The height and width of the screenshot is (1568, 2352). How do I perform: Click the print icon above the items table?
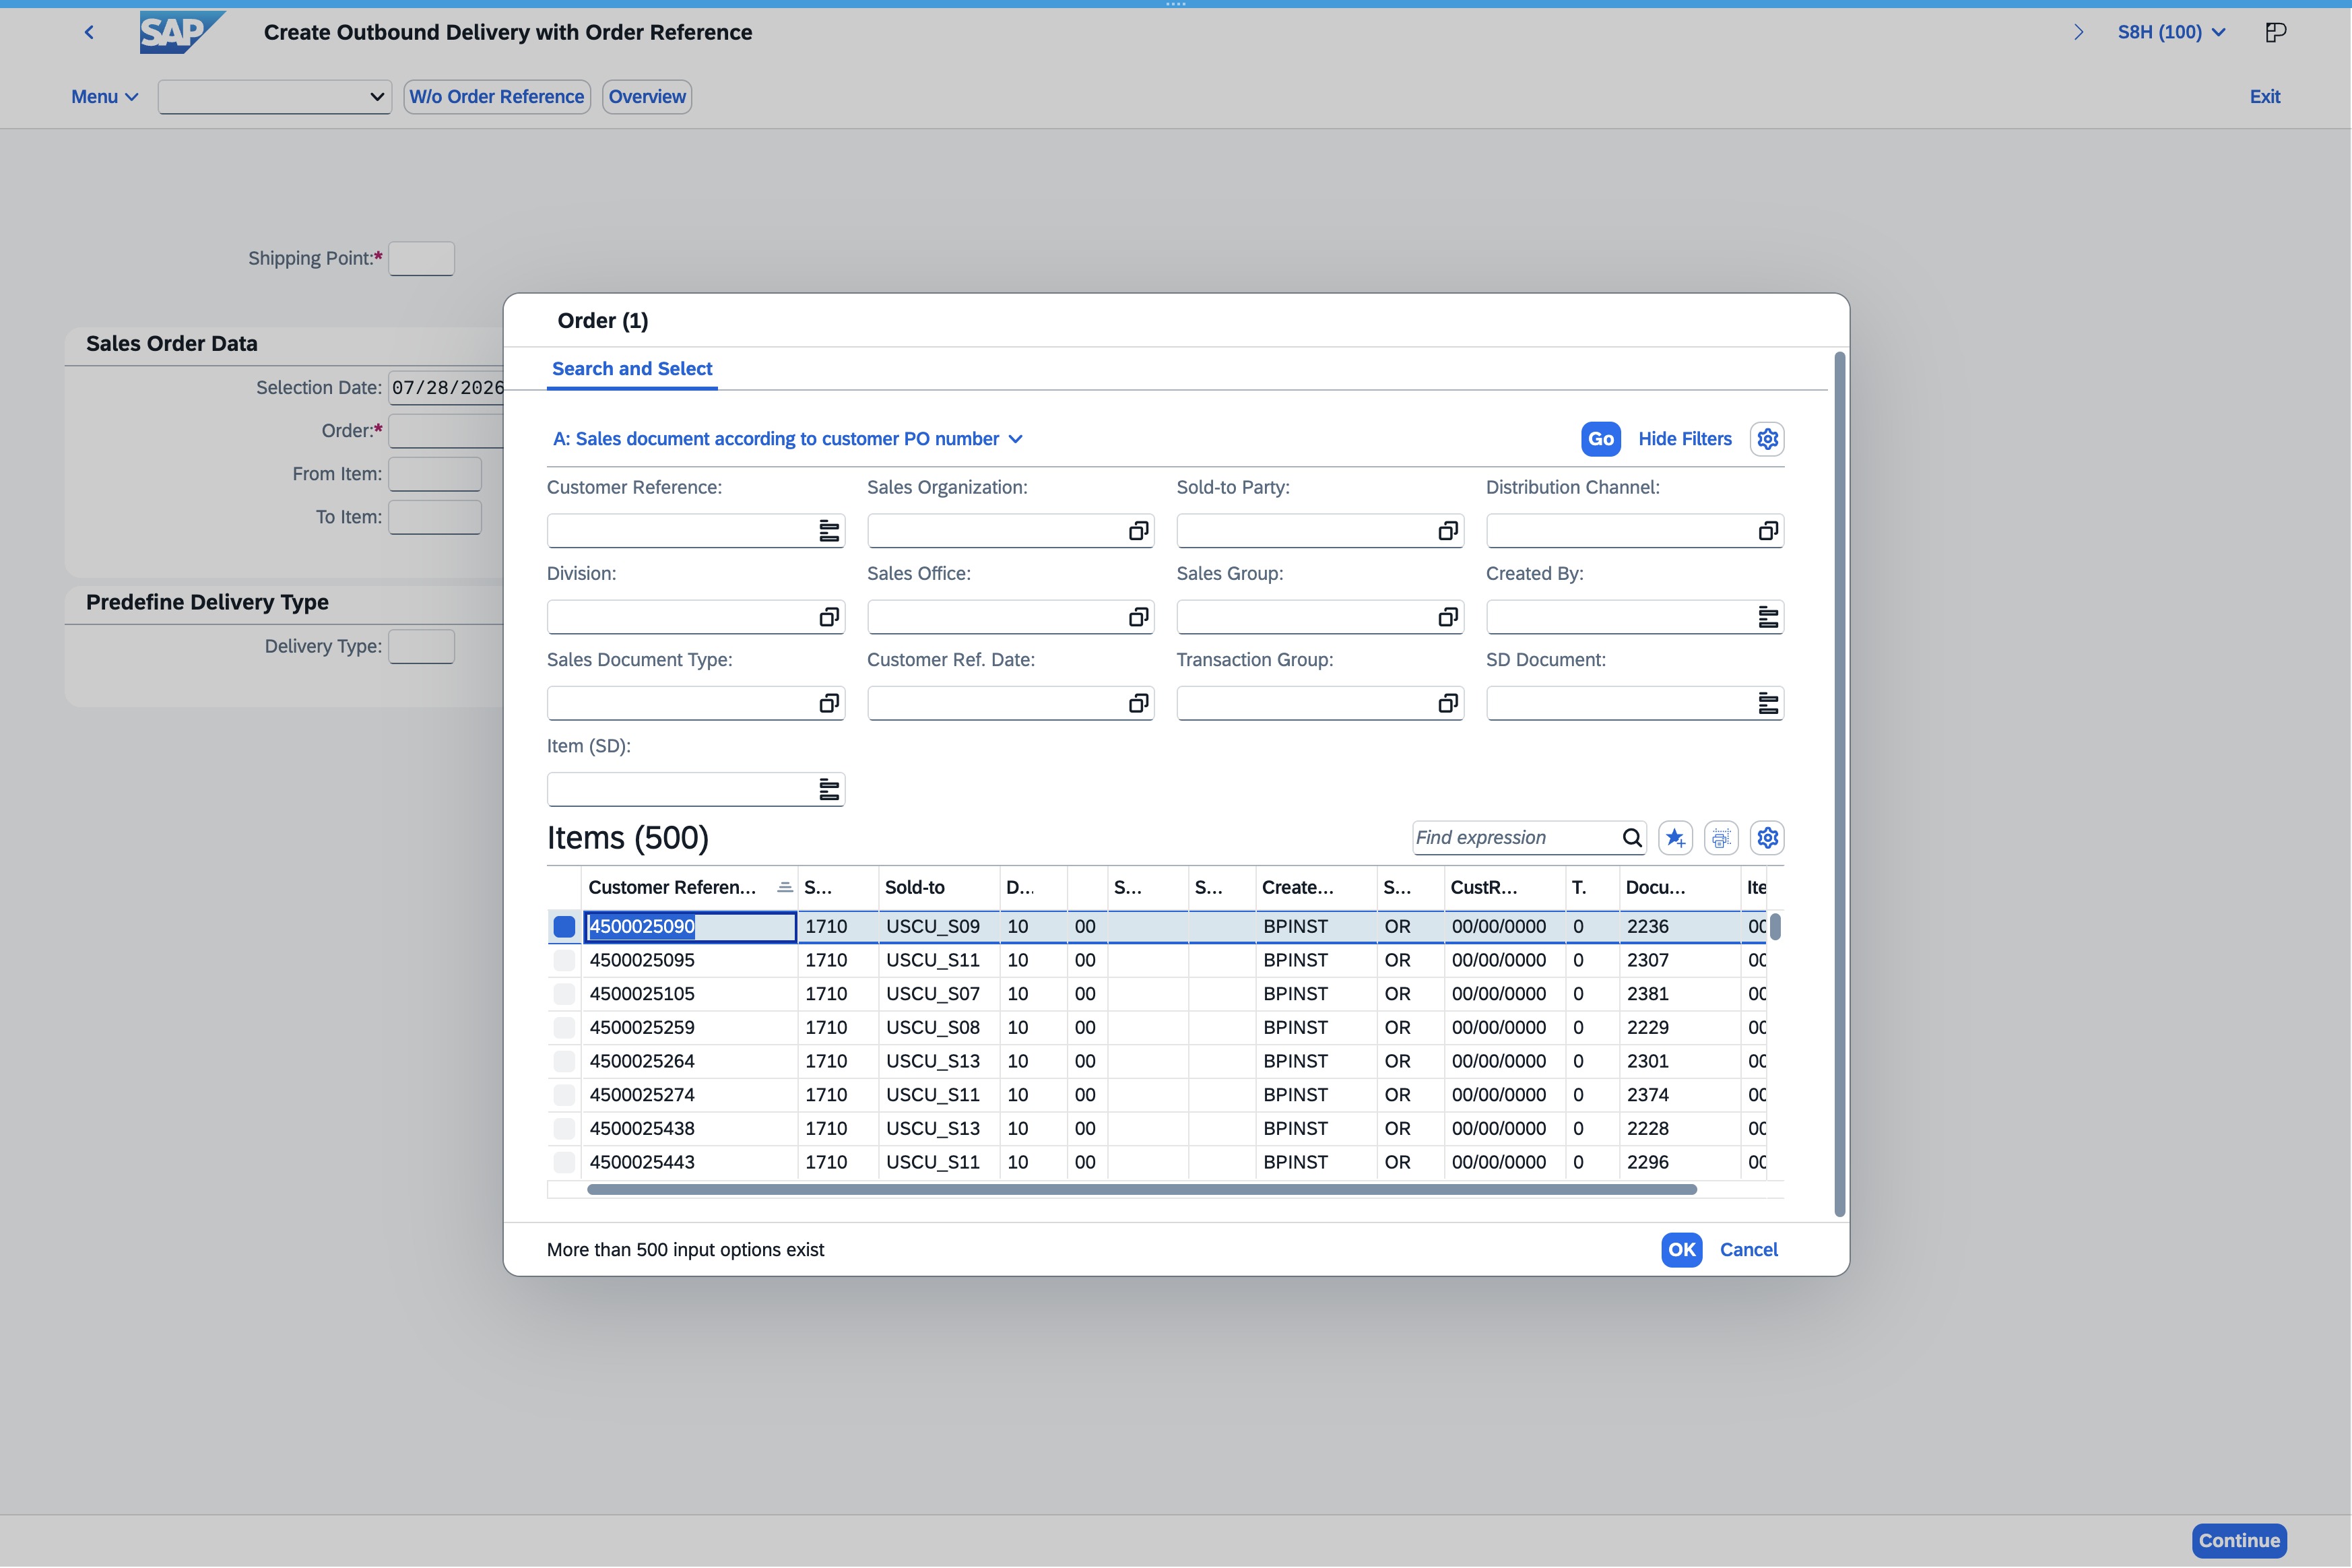coord(1721,838)
